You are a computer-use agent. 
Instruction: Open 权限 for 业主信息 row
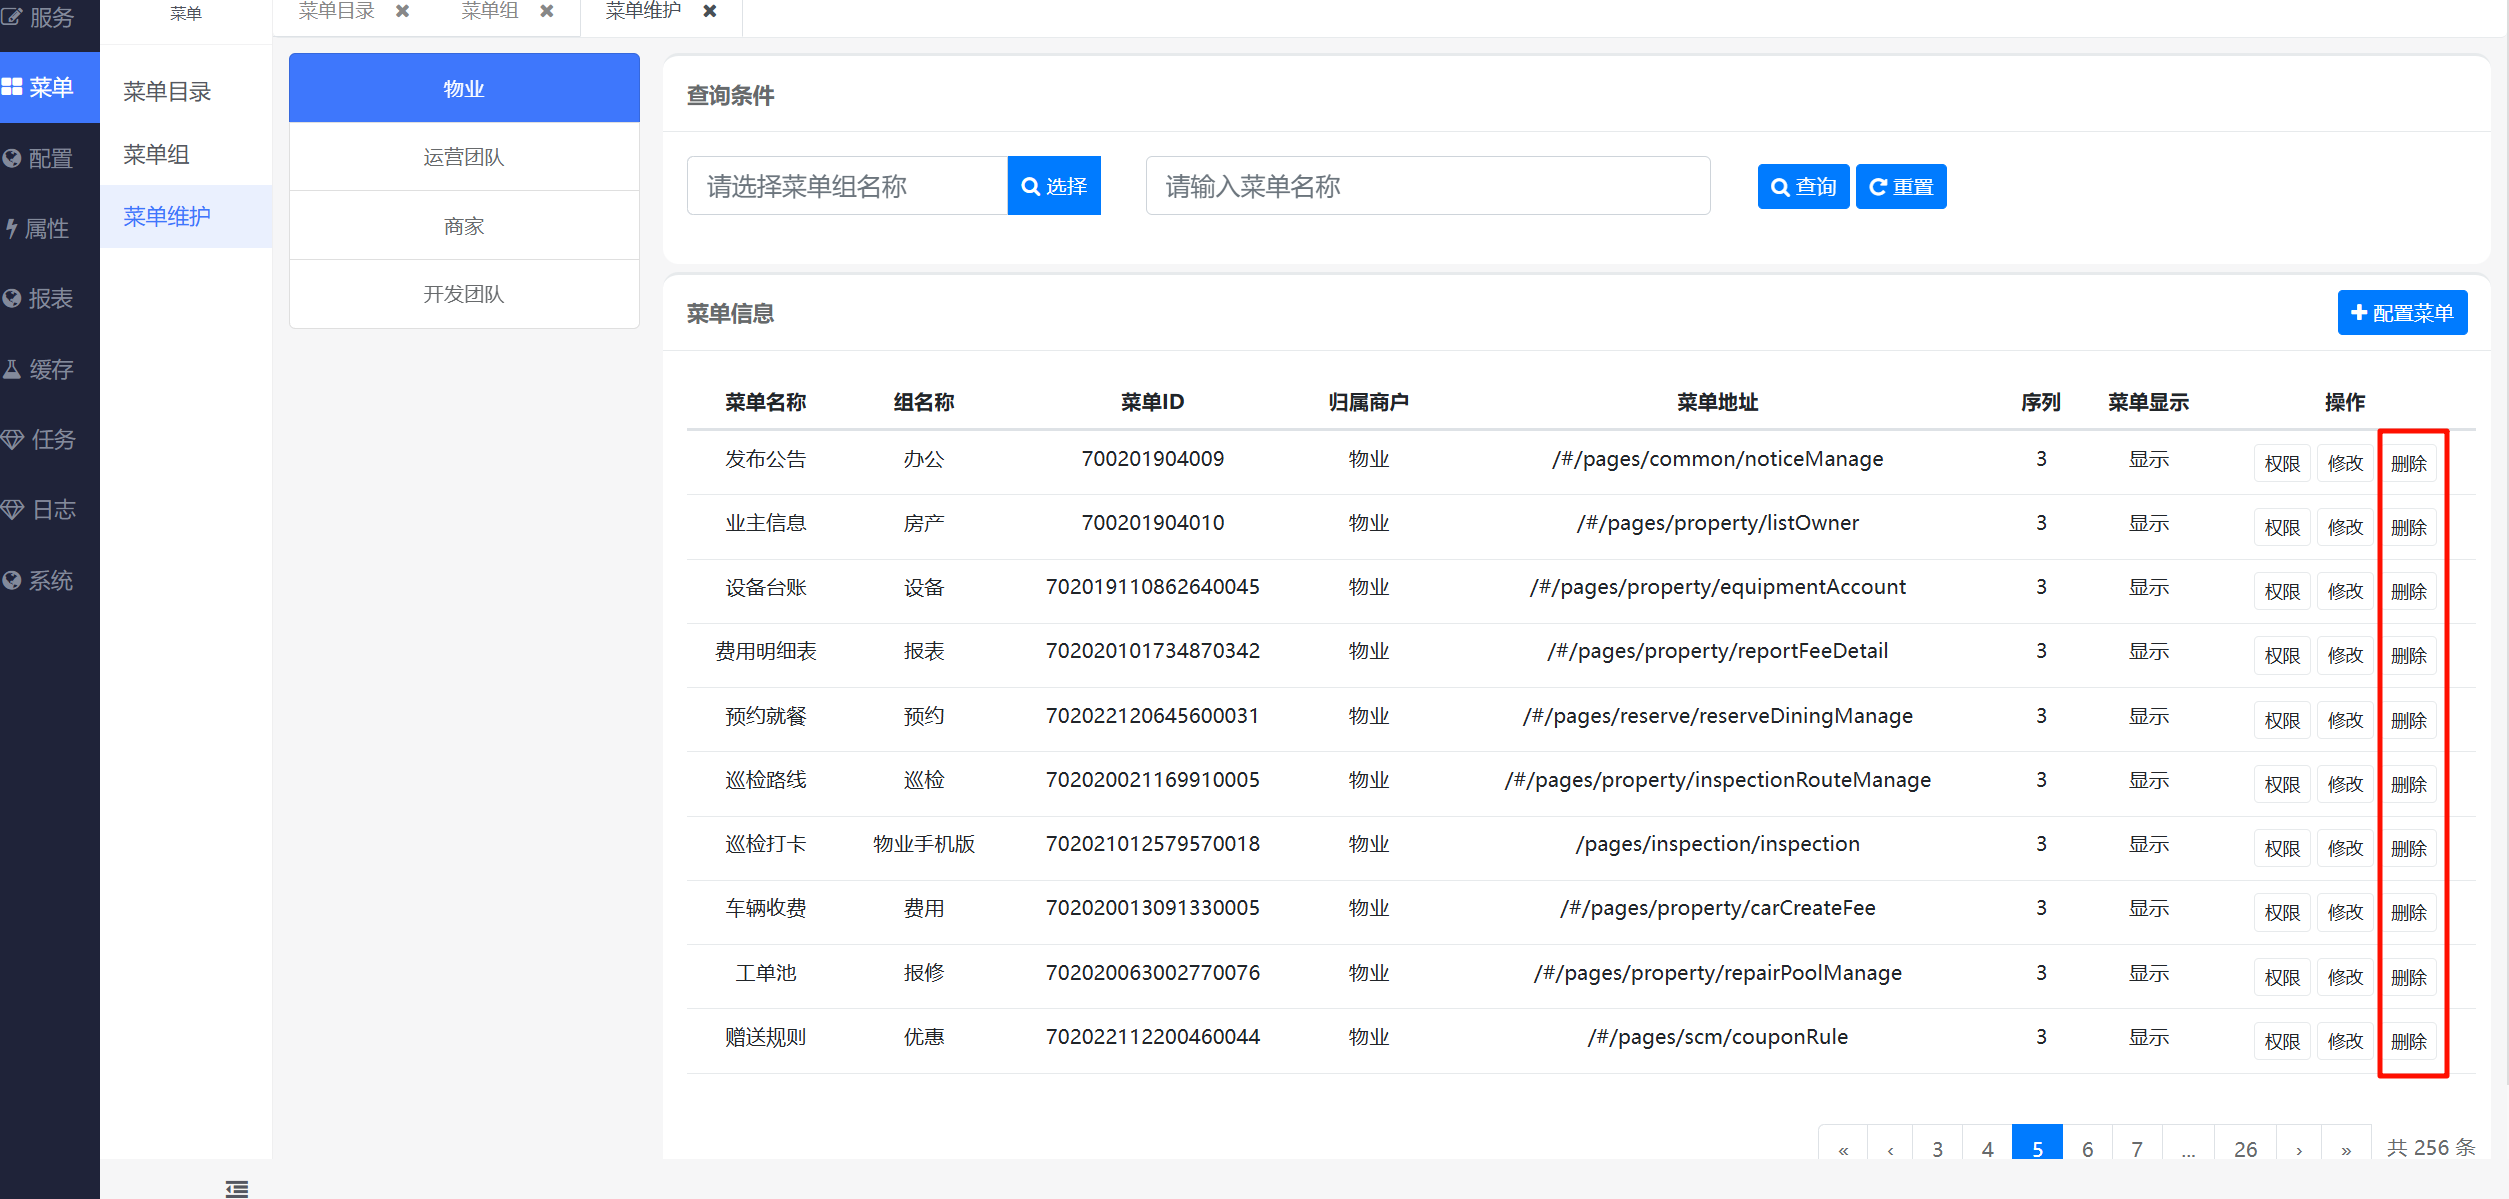point(2282,527)
